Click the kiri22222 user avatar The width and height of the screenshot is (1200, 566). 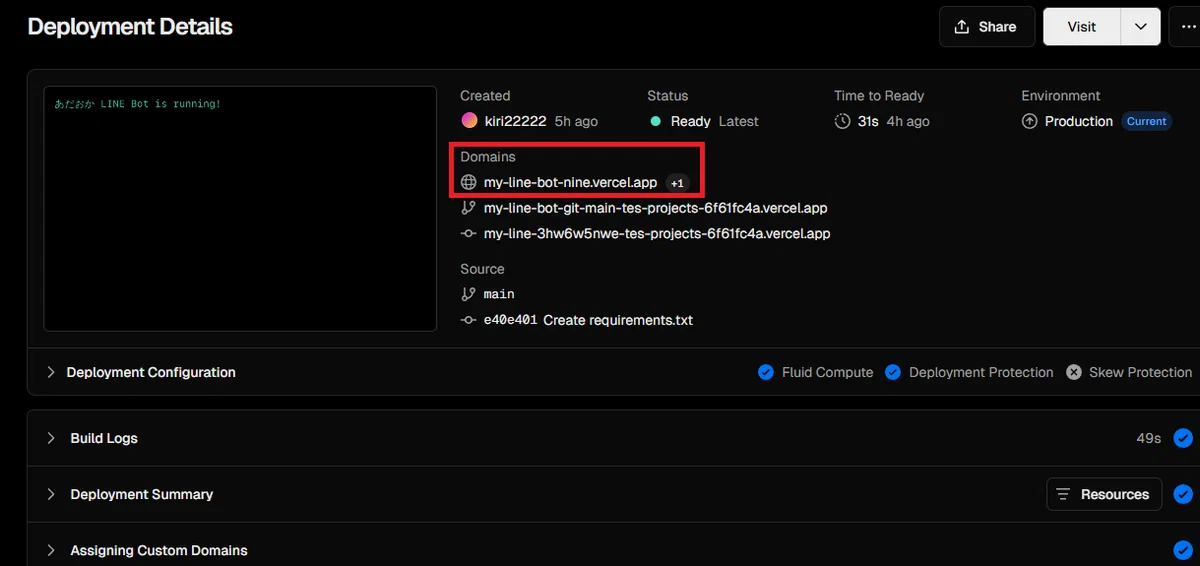coord(469,121)
